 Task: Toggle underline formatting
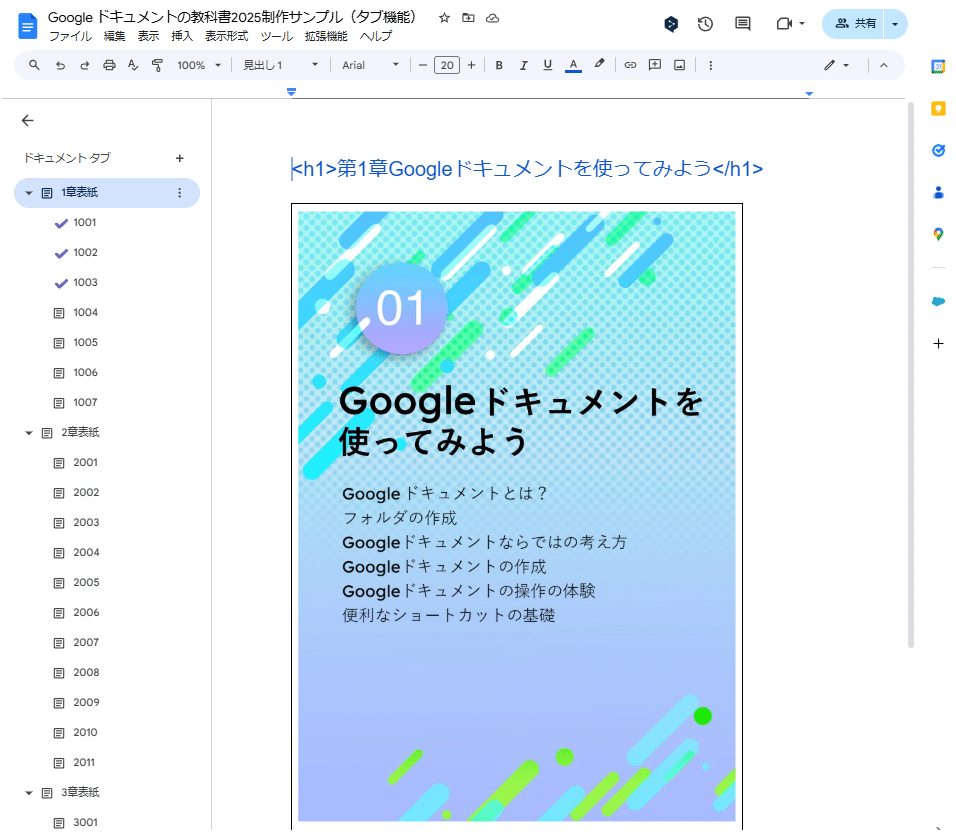click(547, 64)
